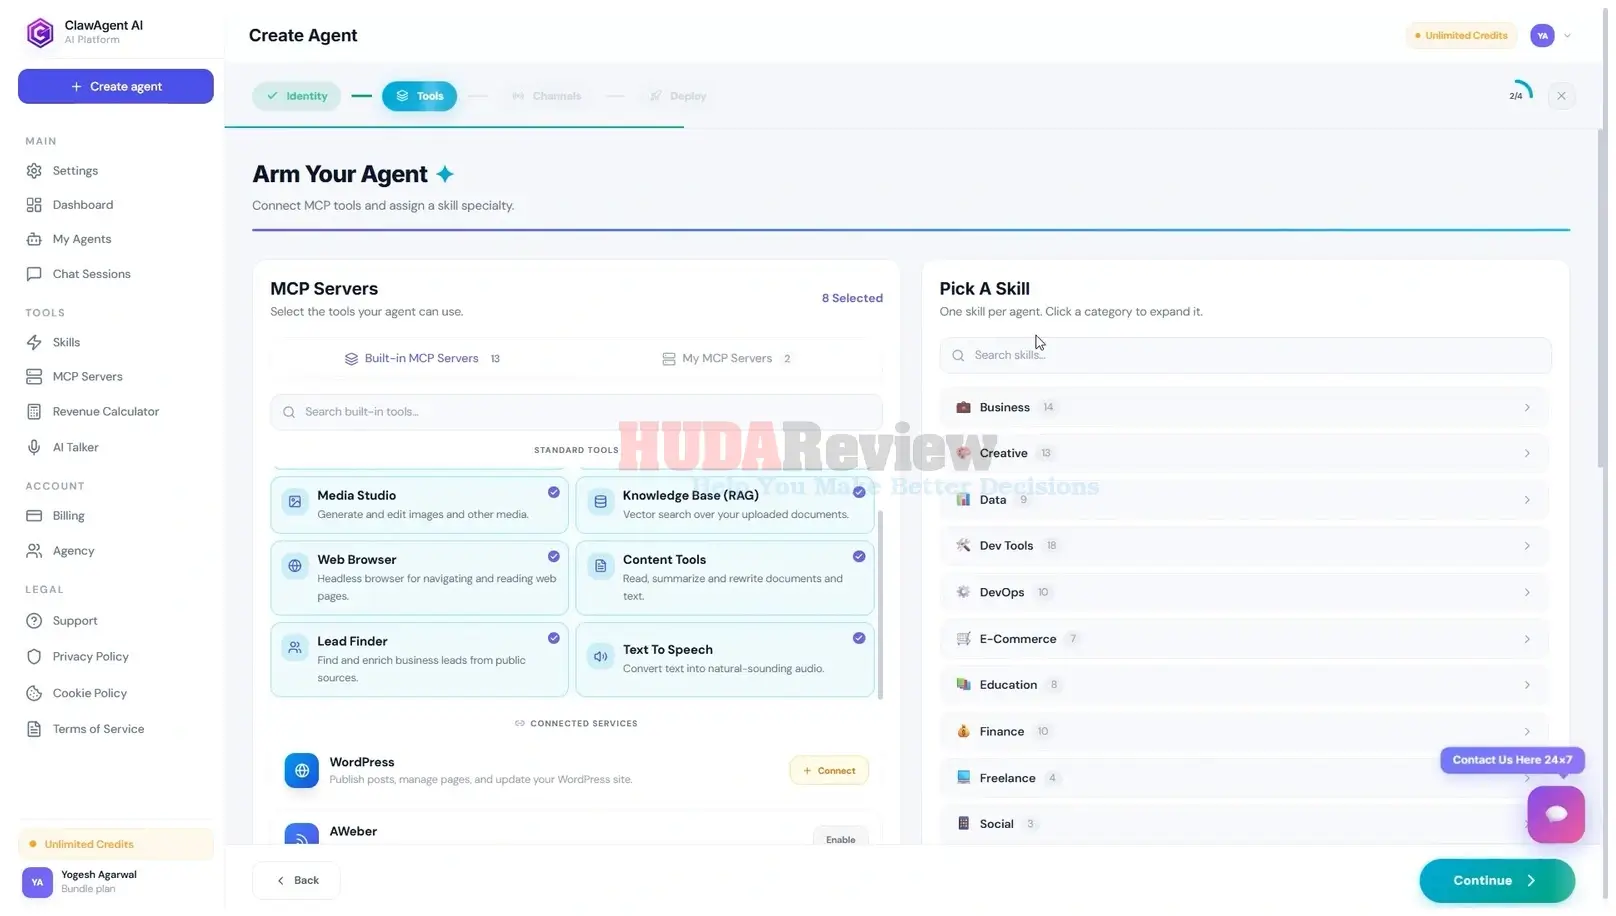The height and width of the screenshot is (916, 1616).
Task: Open MCP Servers sidebar icon
Action: click(x=34, y=377)
